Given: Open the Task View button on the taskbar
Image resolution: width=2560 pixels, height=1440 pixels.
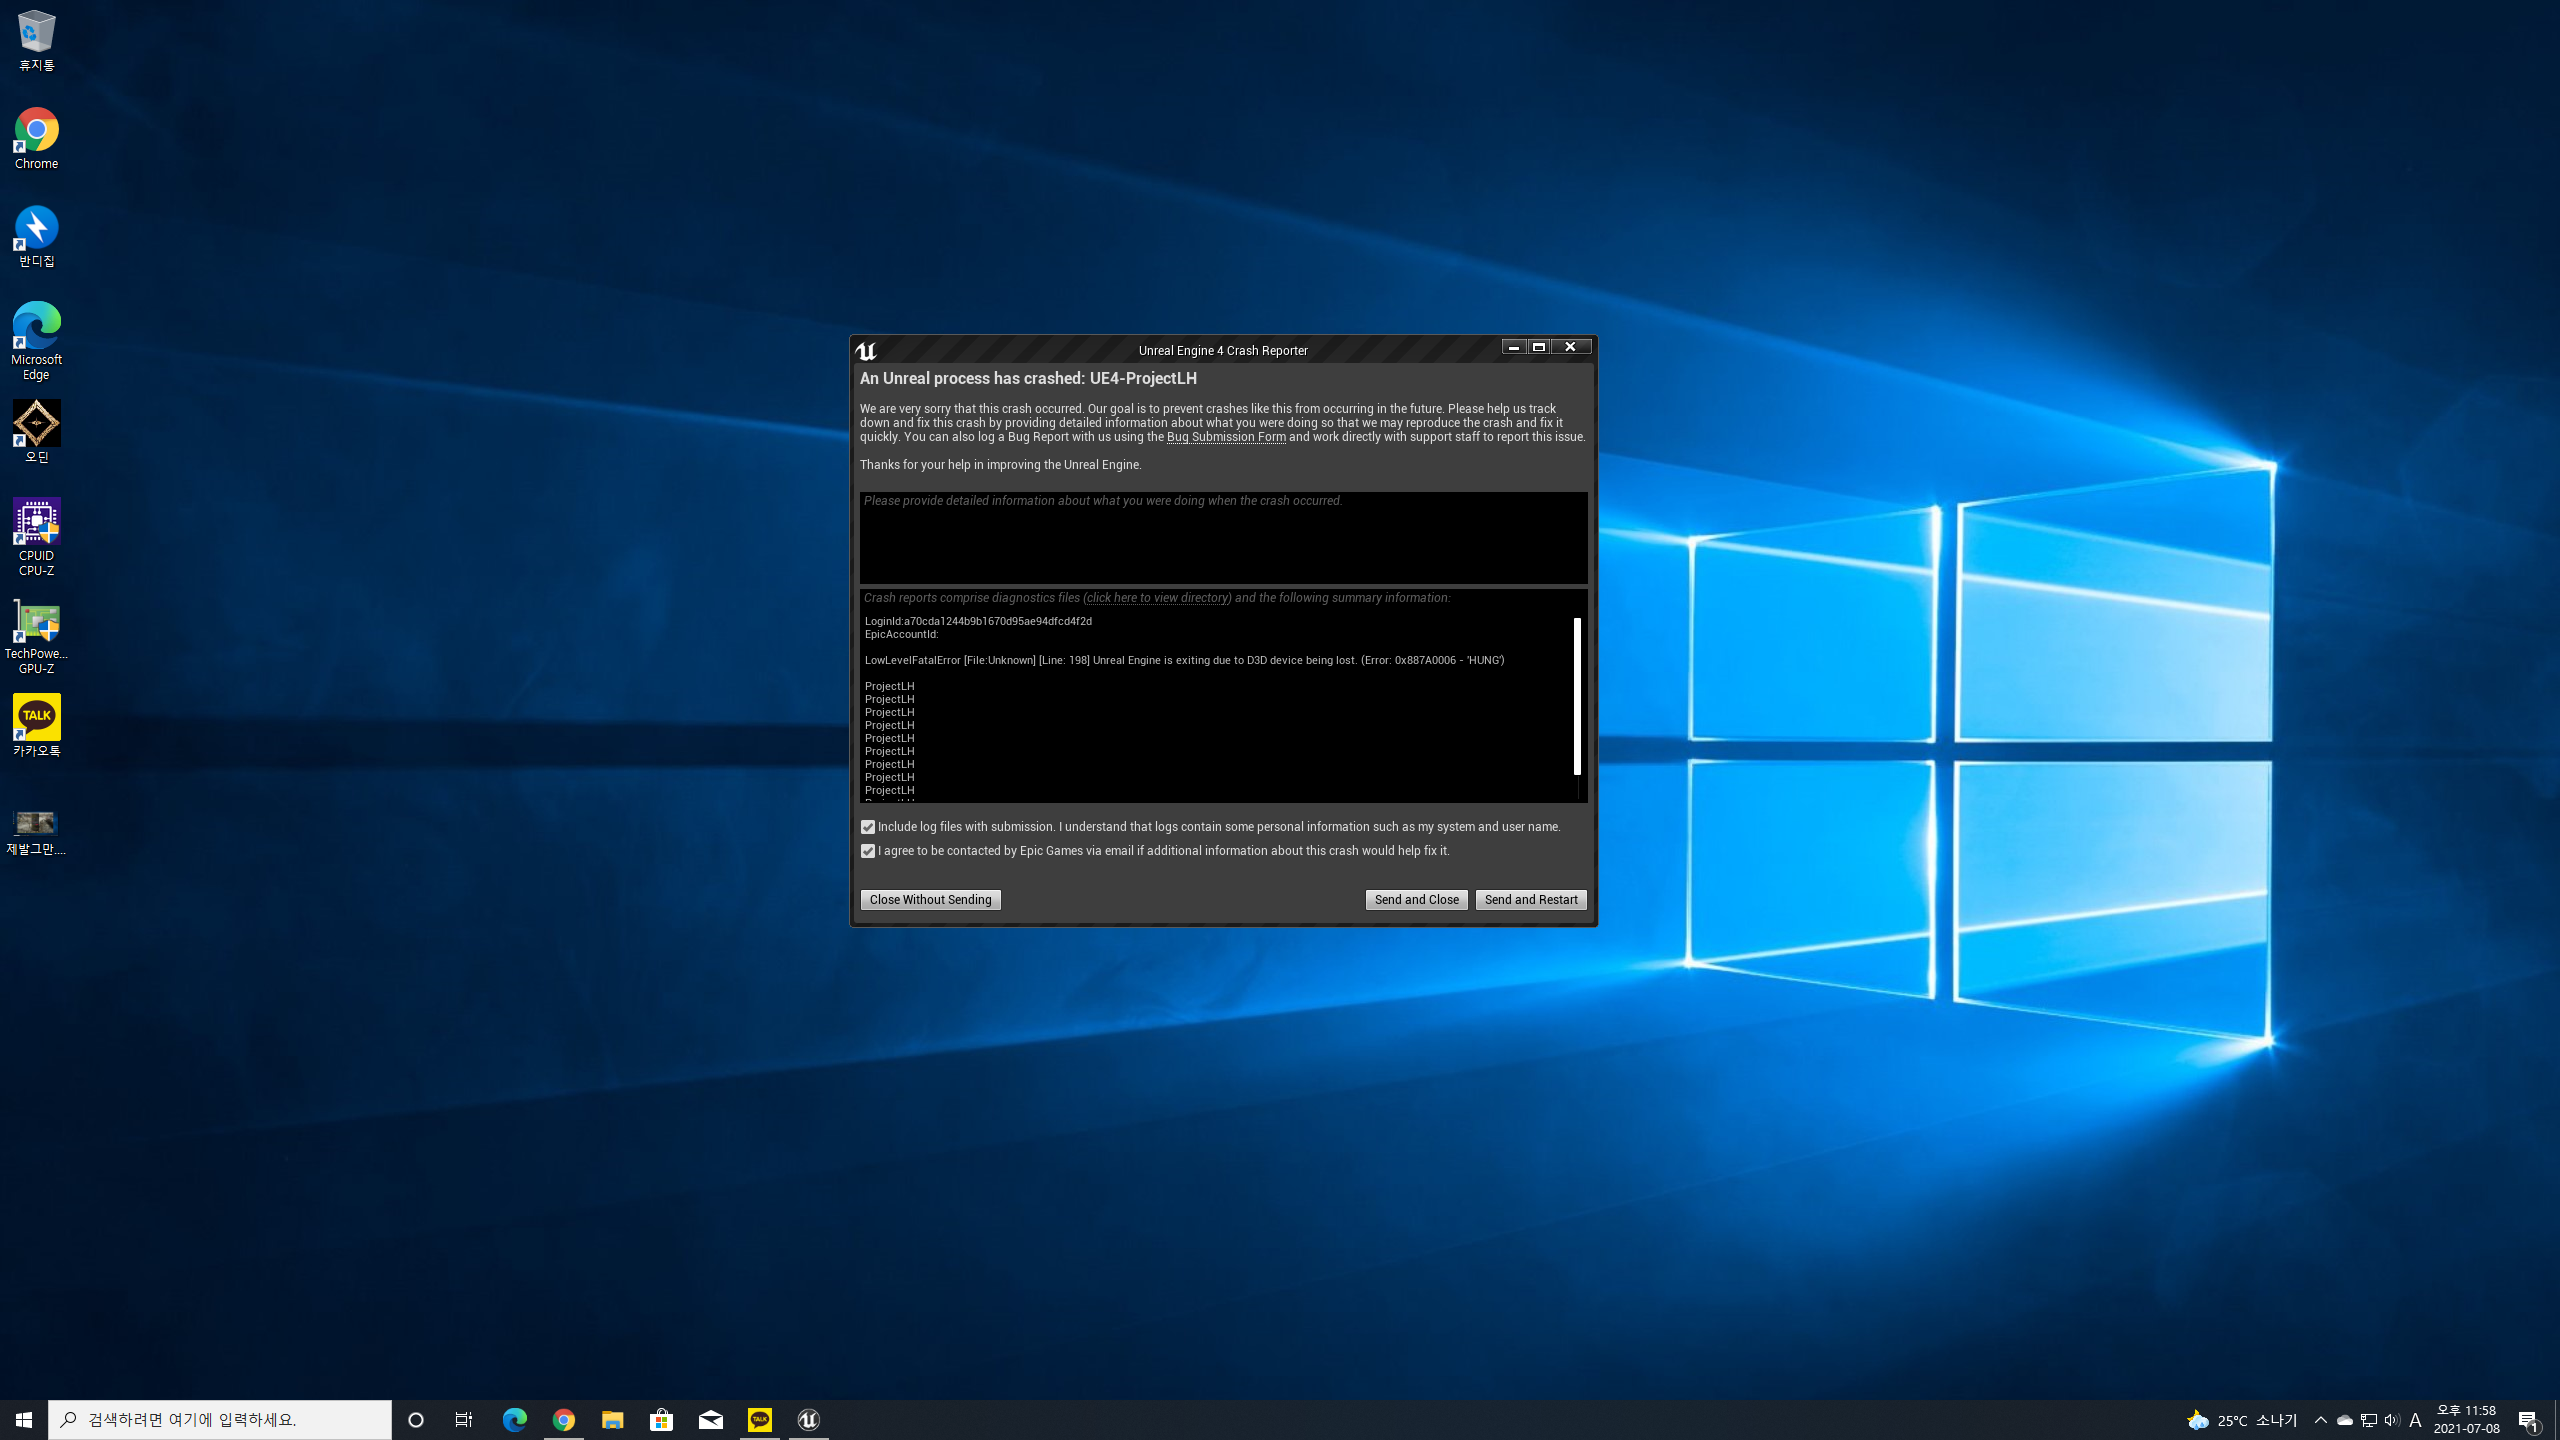Looking at the screenshot, I should click(464, 1419).
